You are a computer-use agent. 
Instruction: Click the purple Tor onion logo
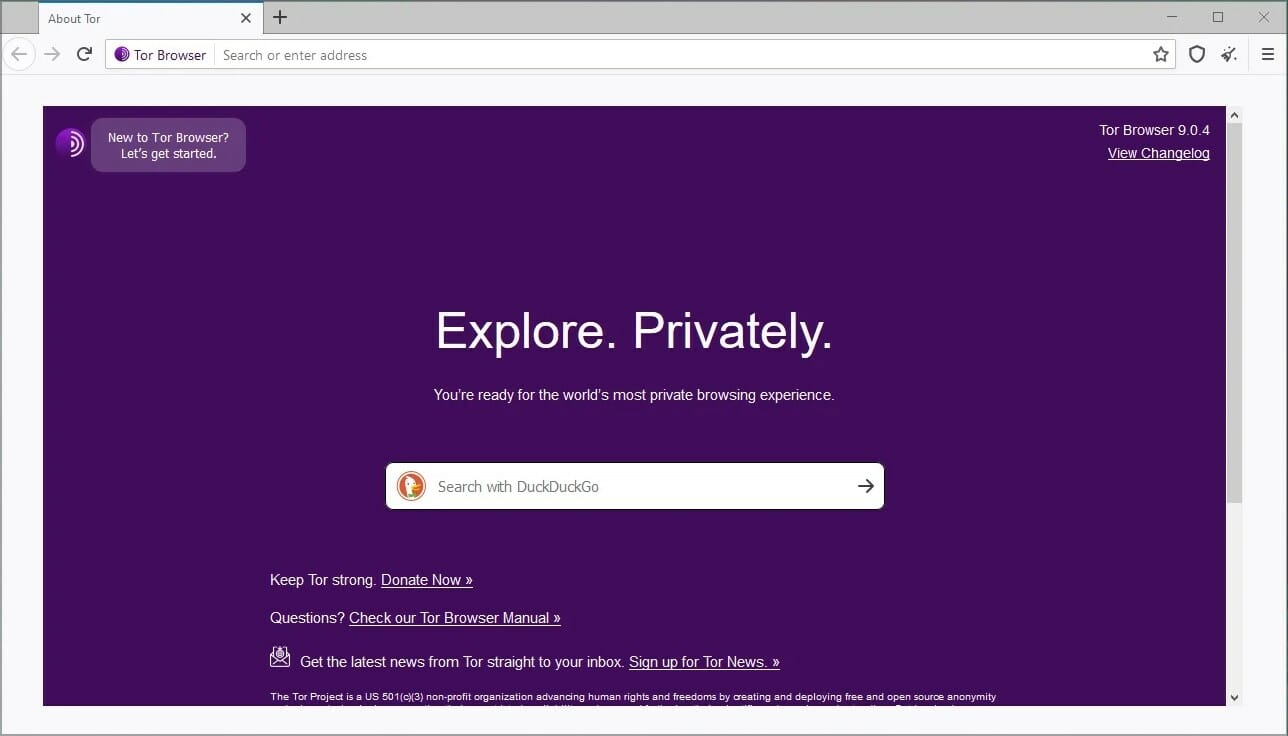(x=70, y=143)
